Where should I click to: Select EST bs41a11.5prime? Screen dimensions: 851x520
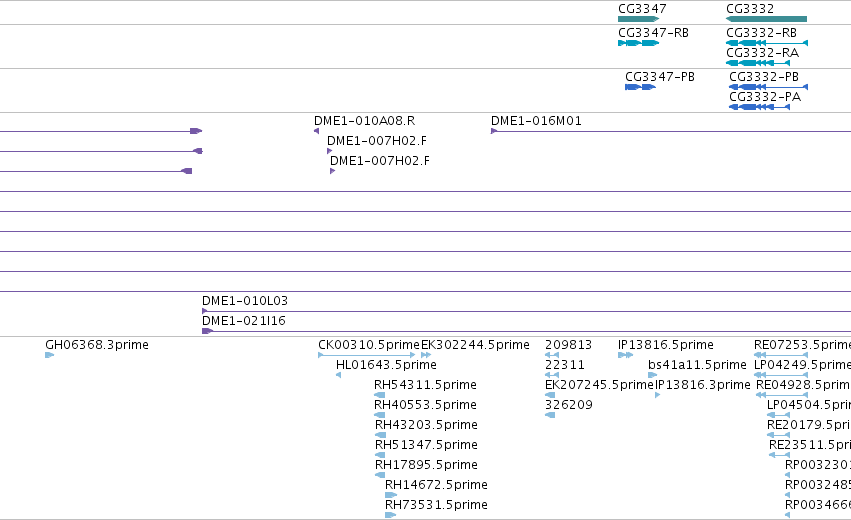tap(697, 365)
